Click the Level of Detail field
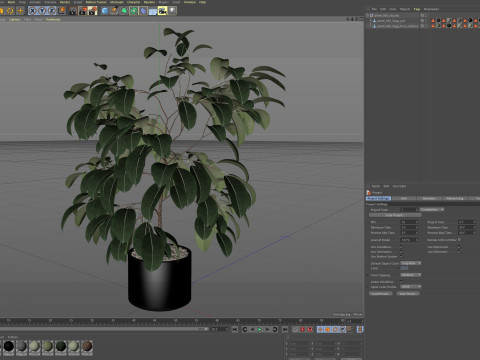The image size is (480, 360). pyautogui.click(x=409, y=240)
